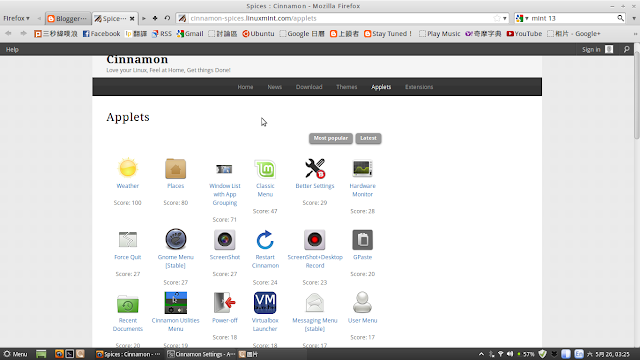Close the Spices browser tab
Screen dimensions: 640x360
point(132,18)
